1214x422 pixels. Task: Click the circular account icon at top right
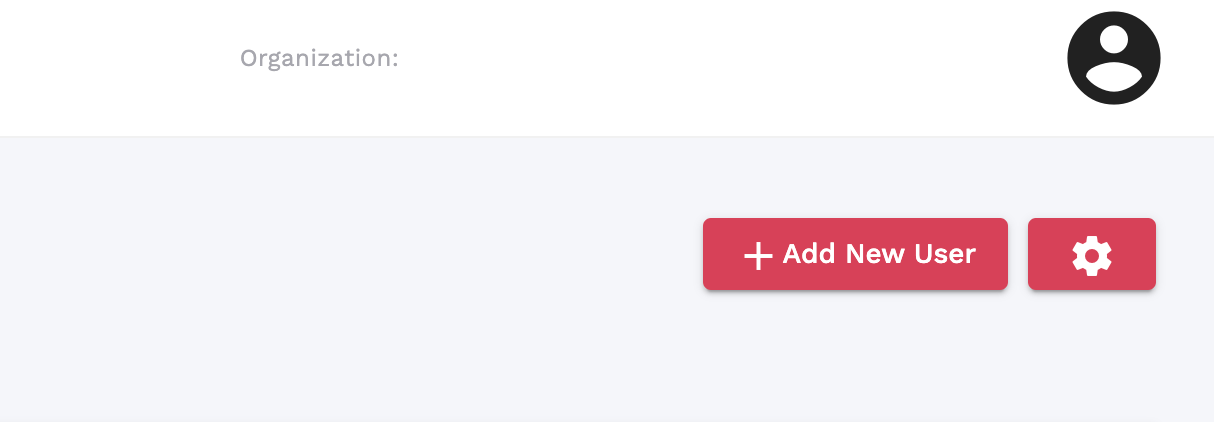(x=1114, y=58)
